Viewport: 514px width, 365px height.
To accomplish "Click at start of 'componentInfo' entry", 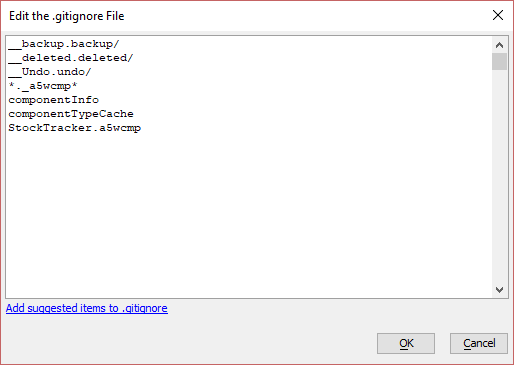I will (9, 100).
